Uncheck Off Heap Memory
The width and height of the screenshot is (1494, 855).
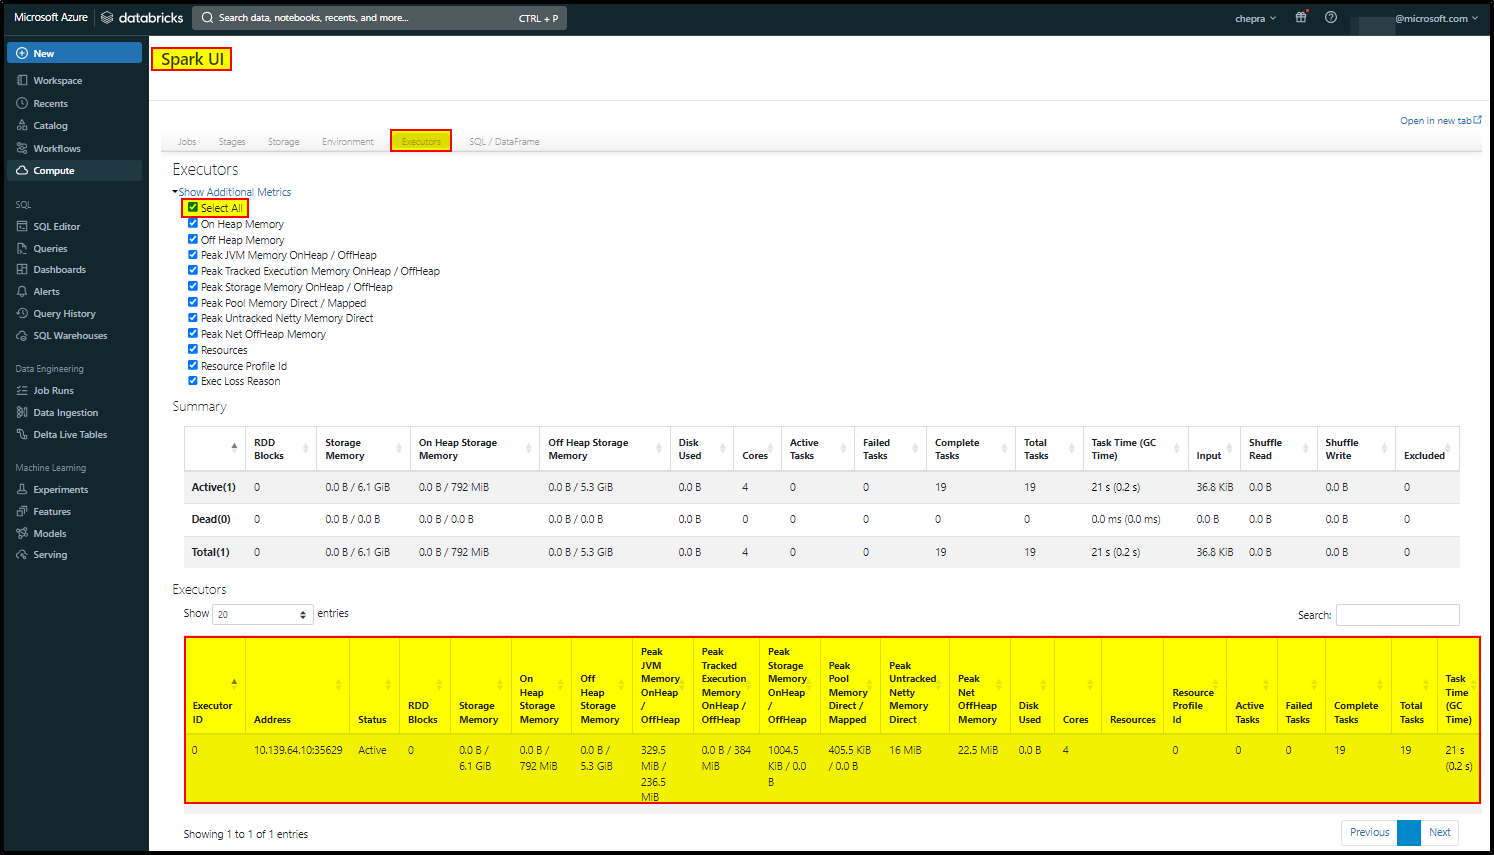[193, 239]
